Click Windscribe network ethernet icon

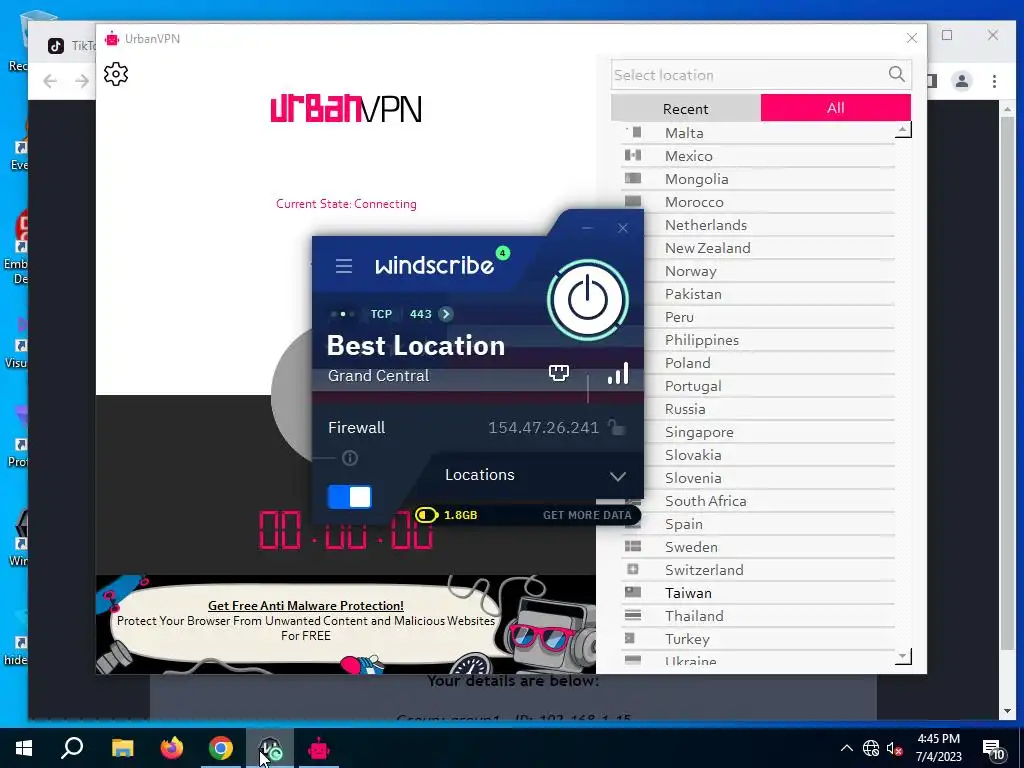pos(558,373)
